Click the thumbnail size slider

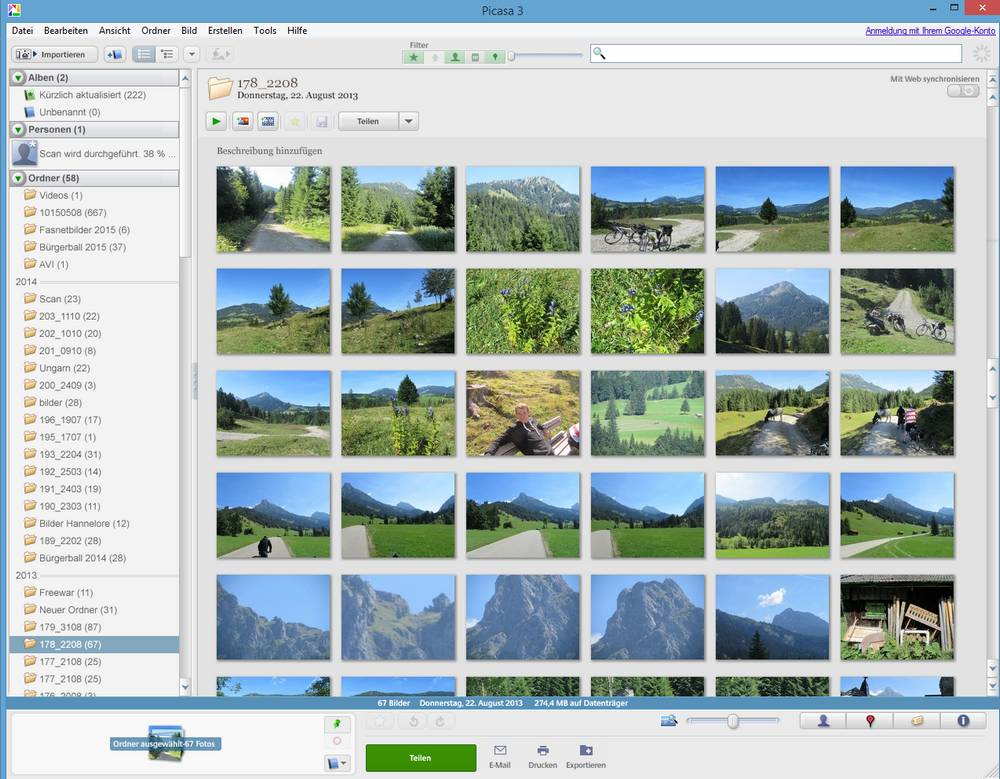[x=733, y=721]
